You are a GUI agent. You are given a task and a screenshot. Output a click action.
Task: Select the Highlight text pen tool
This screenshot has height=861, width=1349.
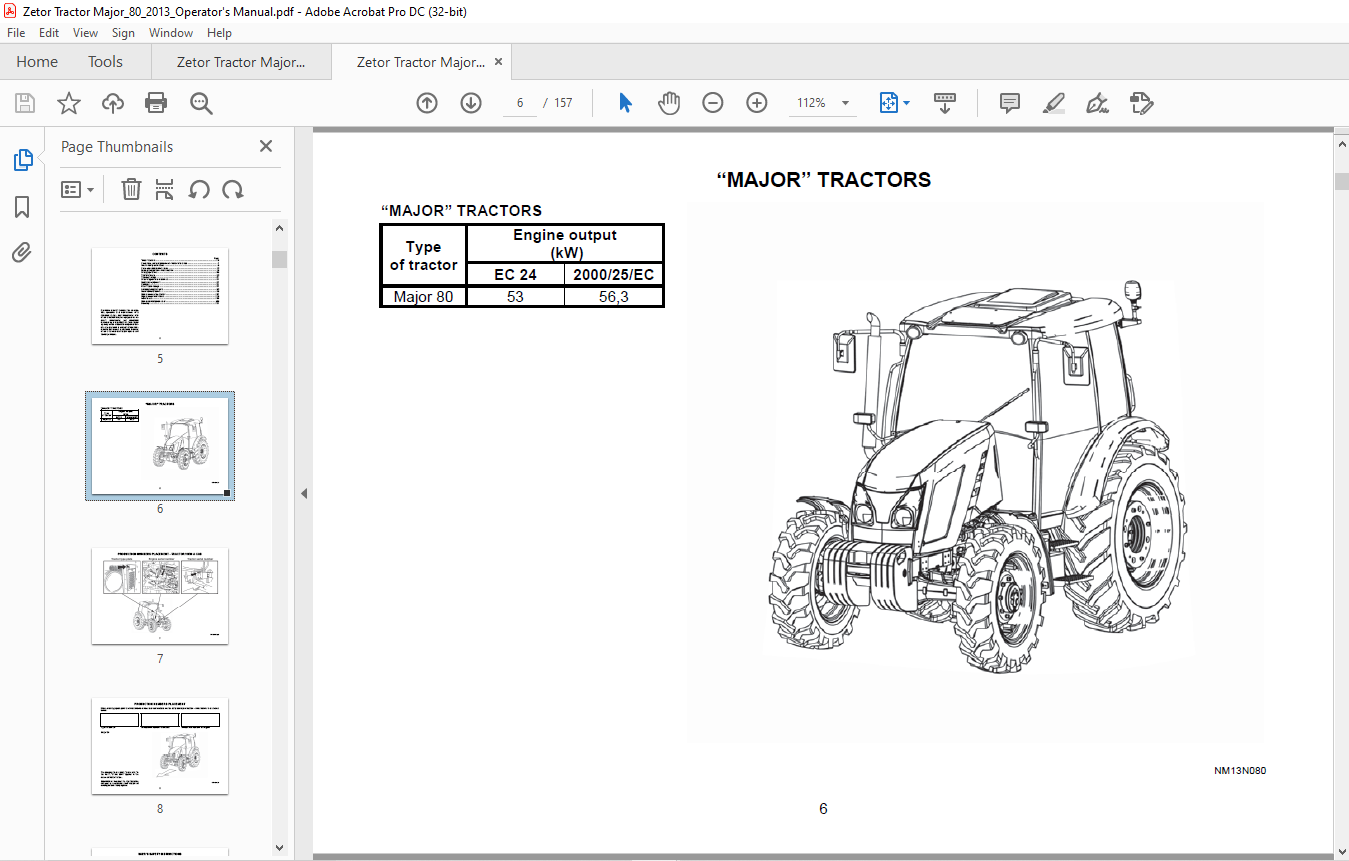pos(1053,103)
